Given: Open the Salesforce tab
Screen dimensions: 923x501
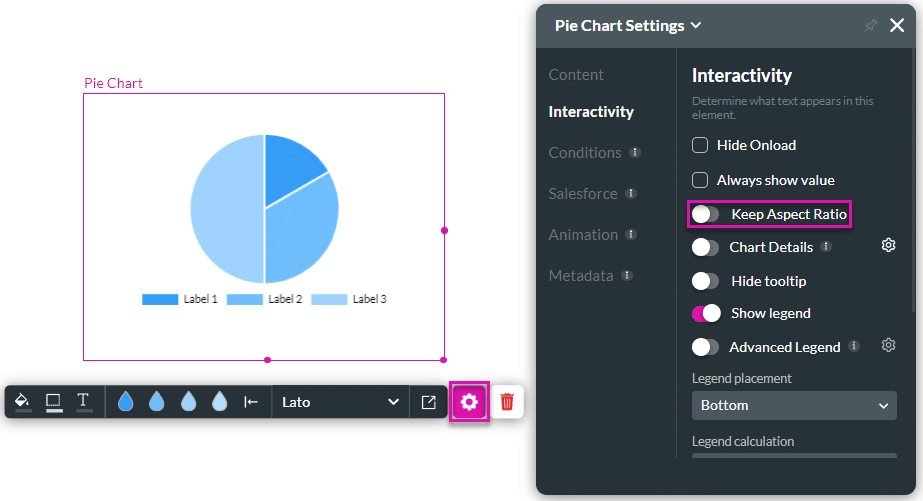Looking at the screenshot, I should point(583,194).
